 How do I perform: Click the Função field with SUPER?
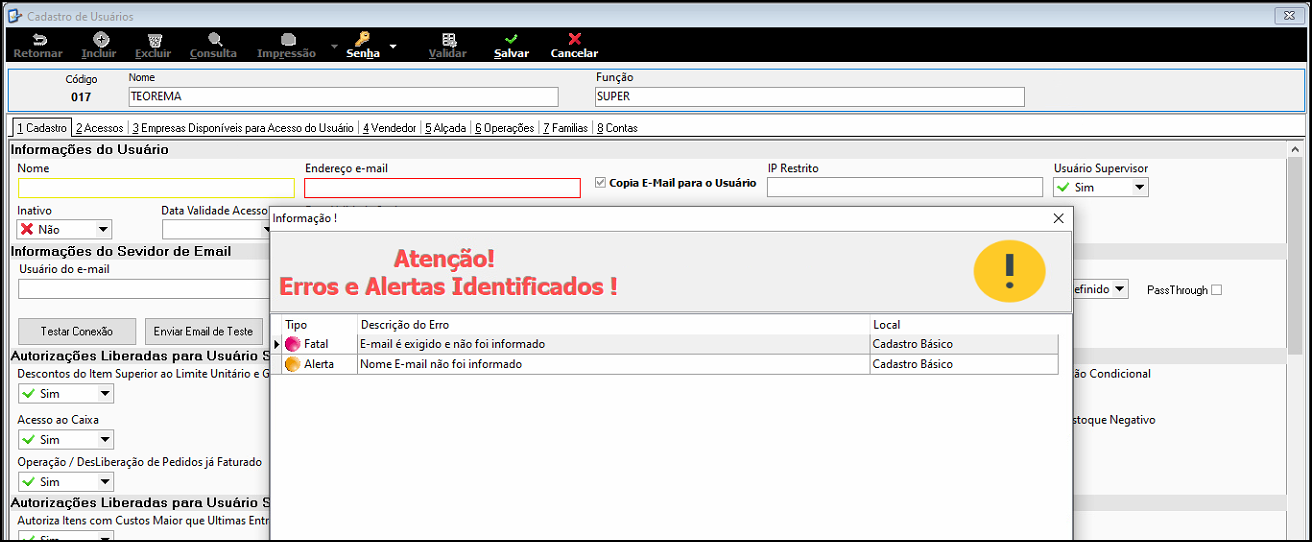coord(809,97)
